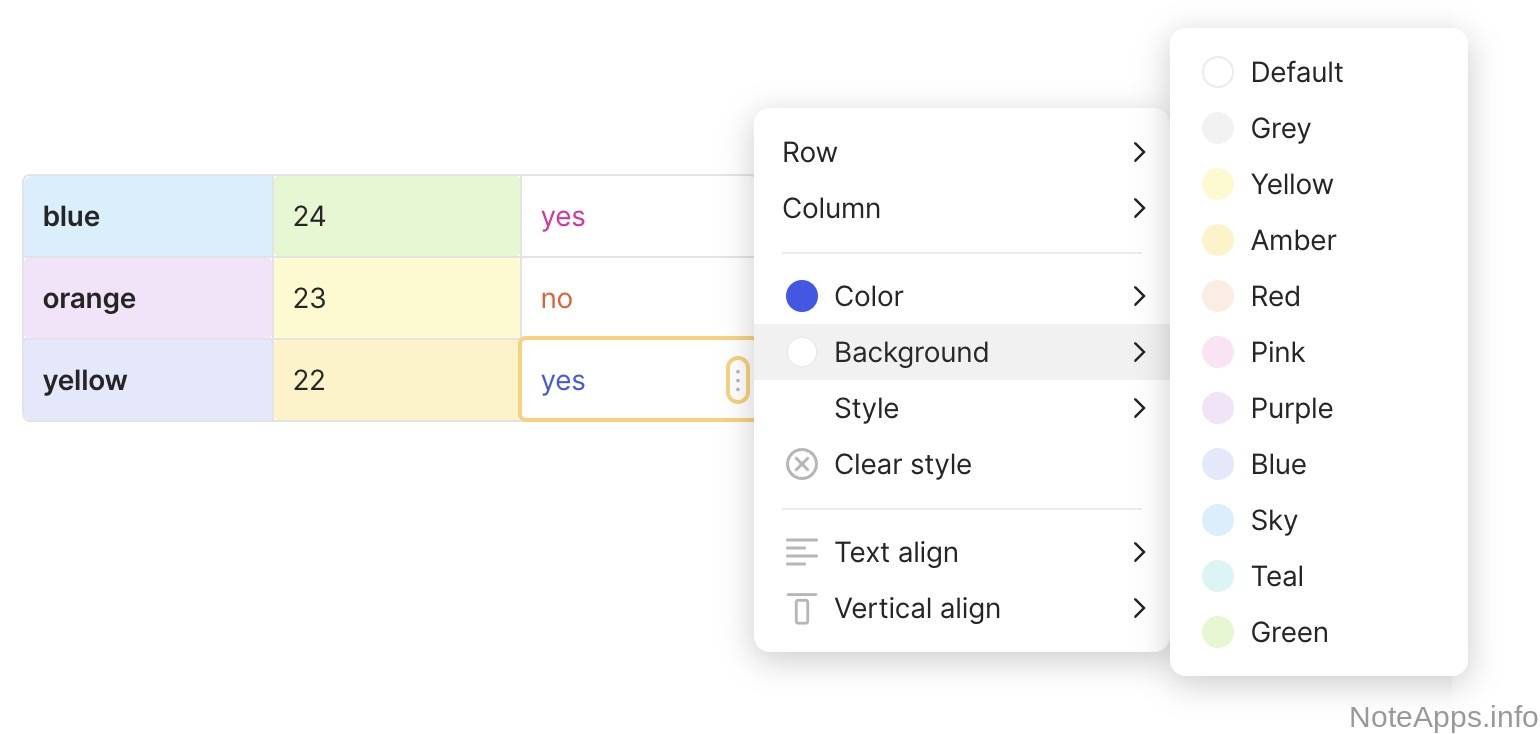Viewport: 1540px width, 734px height.
Task: Click the cell containing 24
Action: click(x=396, y=216)
